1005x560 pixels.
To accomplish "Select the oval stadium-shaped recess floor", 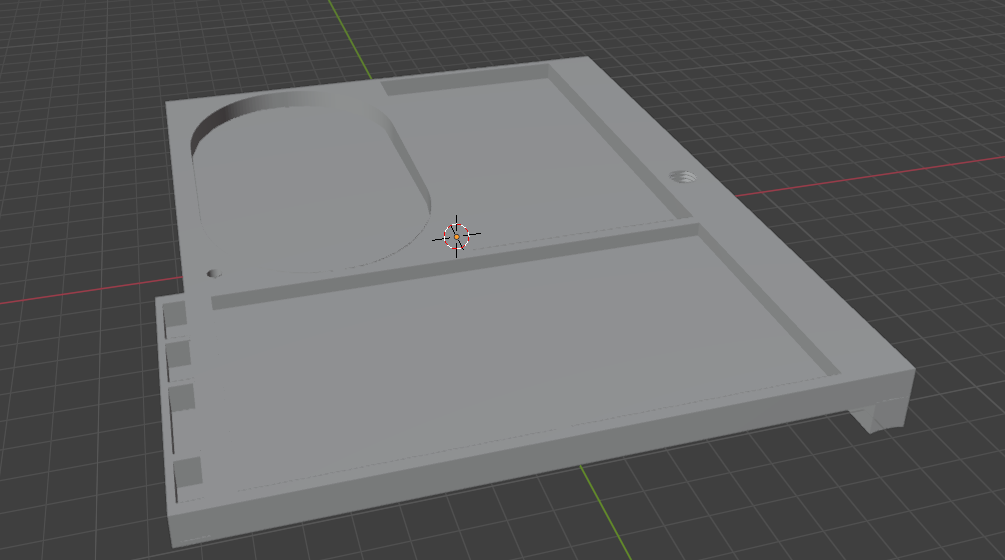I will pos(314,192).
